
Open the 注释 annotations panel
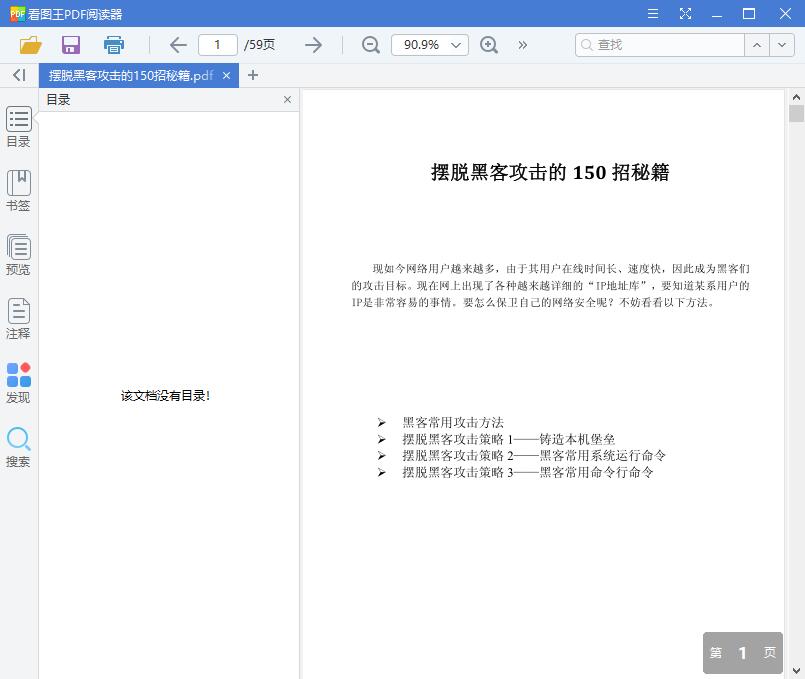pyautogui.click(x=18, y=318)
